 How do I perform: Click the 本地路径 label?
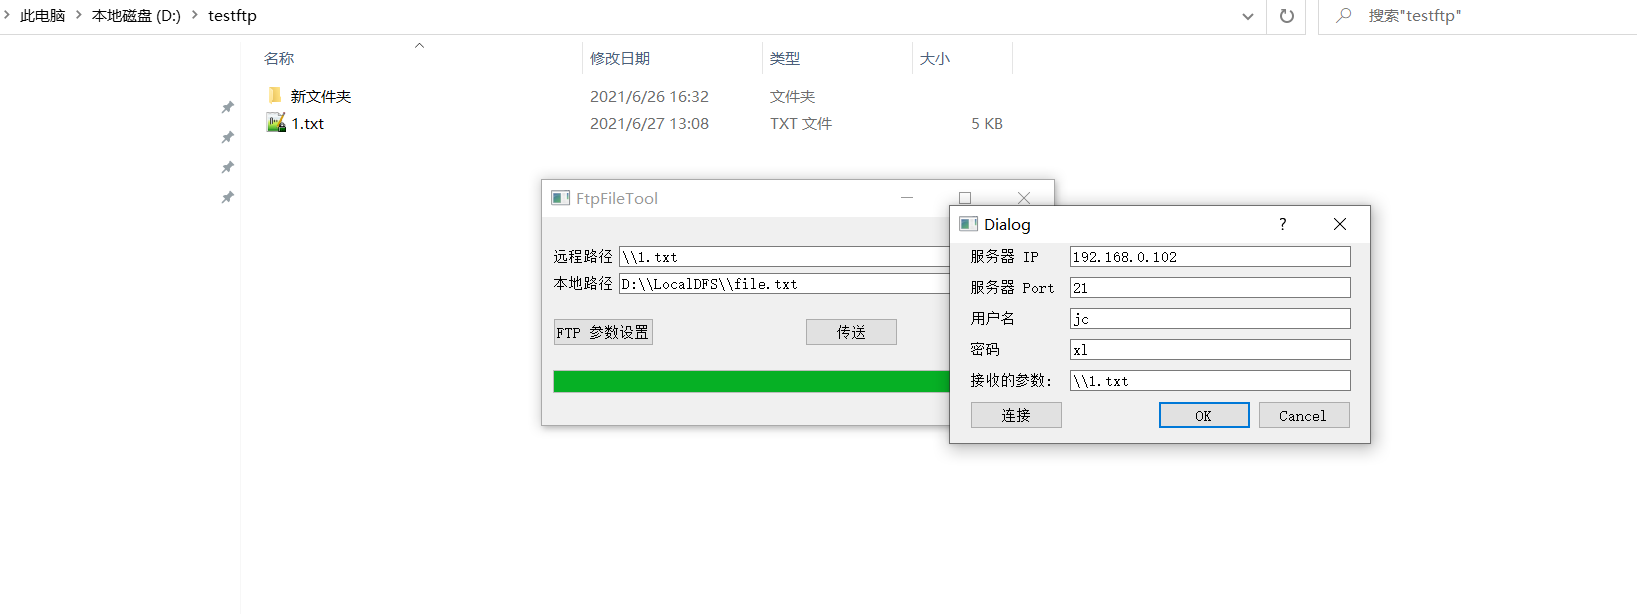pos(583,284)
